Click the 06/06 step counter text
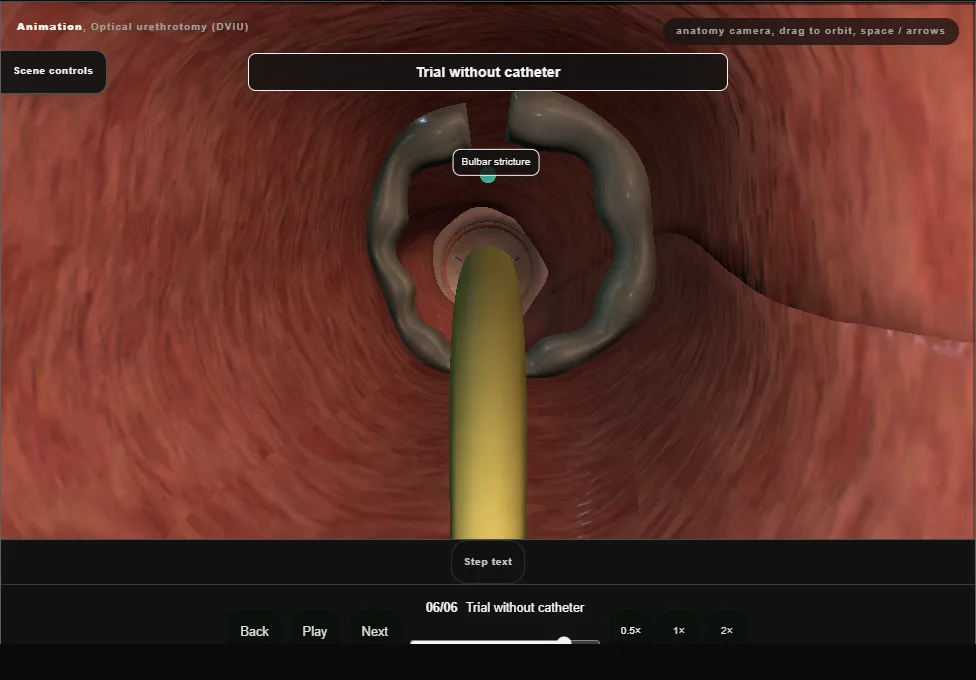976x680 pixels. [441, 607]
